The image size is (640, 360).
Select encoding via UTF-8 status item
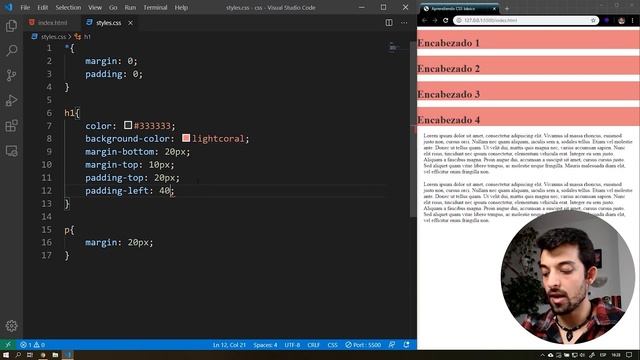(292, 345)
